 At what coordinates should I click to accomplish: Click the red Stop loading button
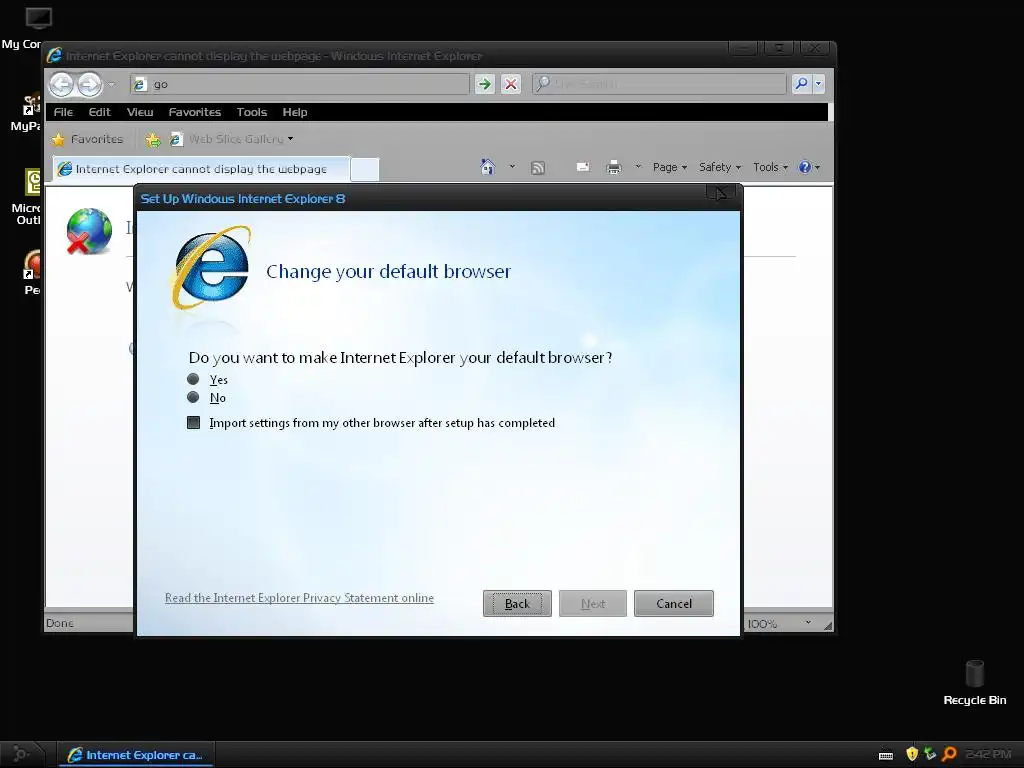pyautogui.click(x=511, y=84)
